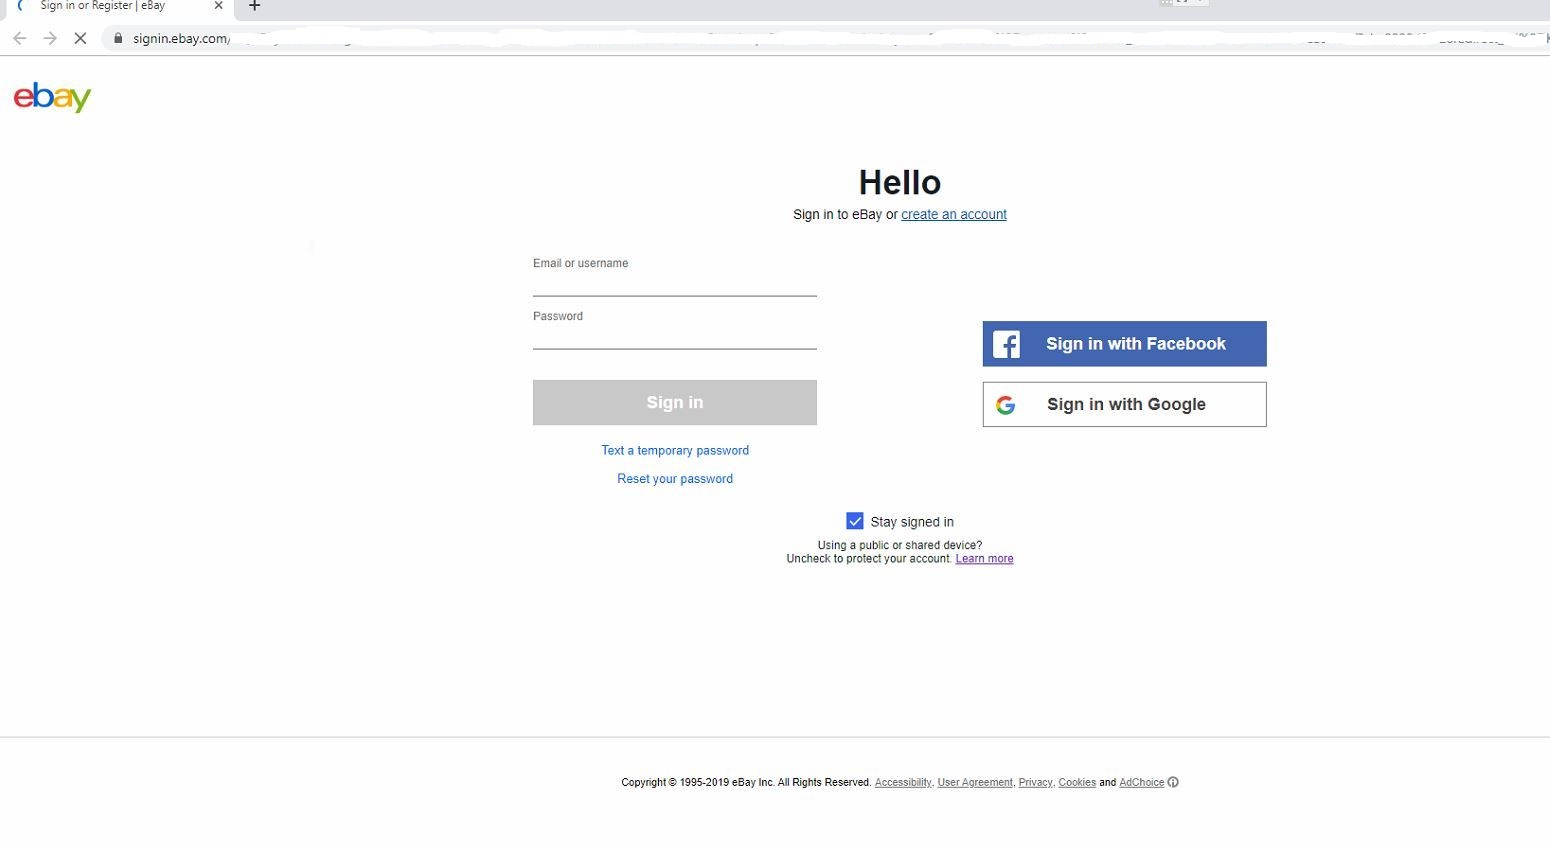Click the browser forward arrow
The image size is (1550, 849).
50,38
